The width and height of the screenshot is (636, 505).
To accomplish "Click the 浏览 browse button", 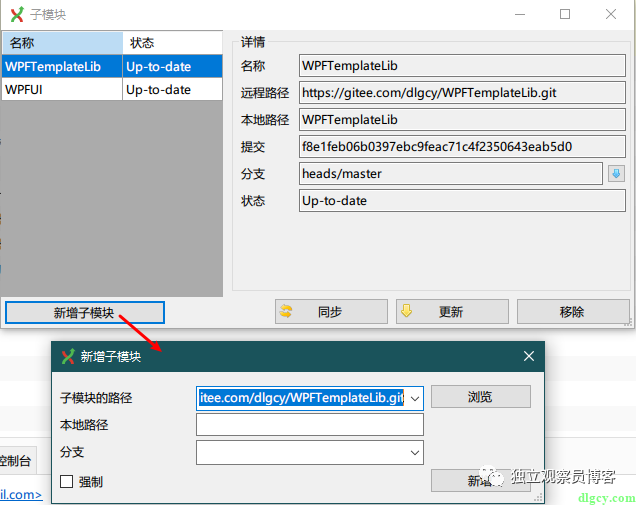I will click(481, 396).
